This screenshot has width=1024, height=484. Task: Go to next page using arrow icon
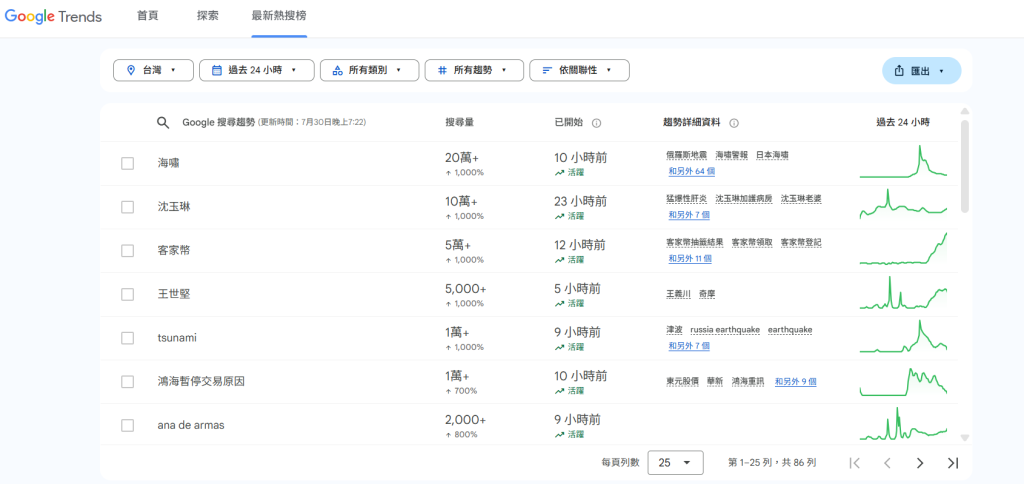tap(919, 463)
